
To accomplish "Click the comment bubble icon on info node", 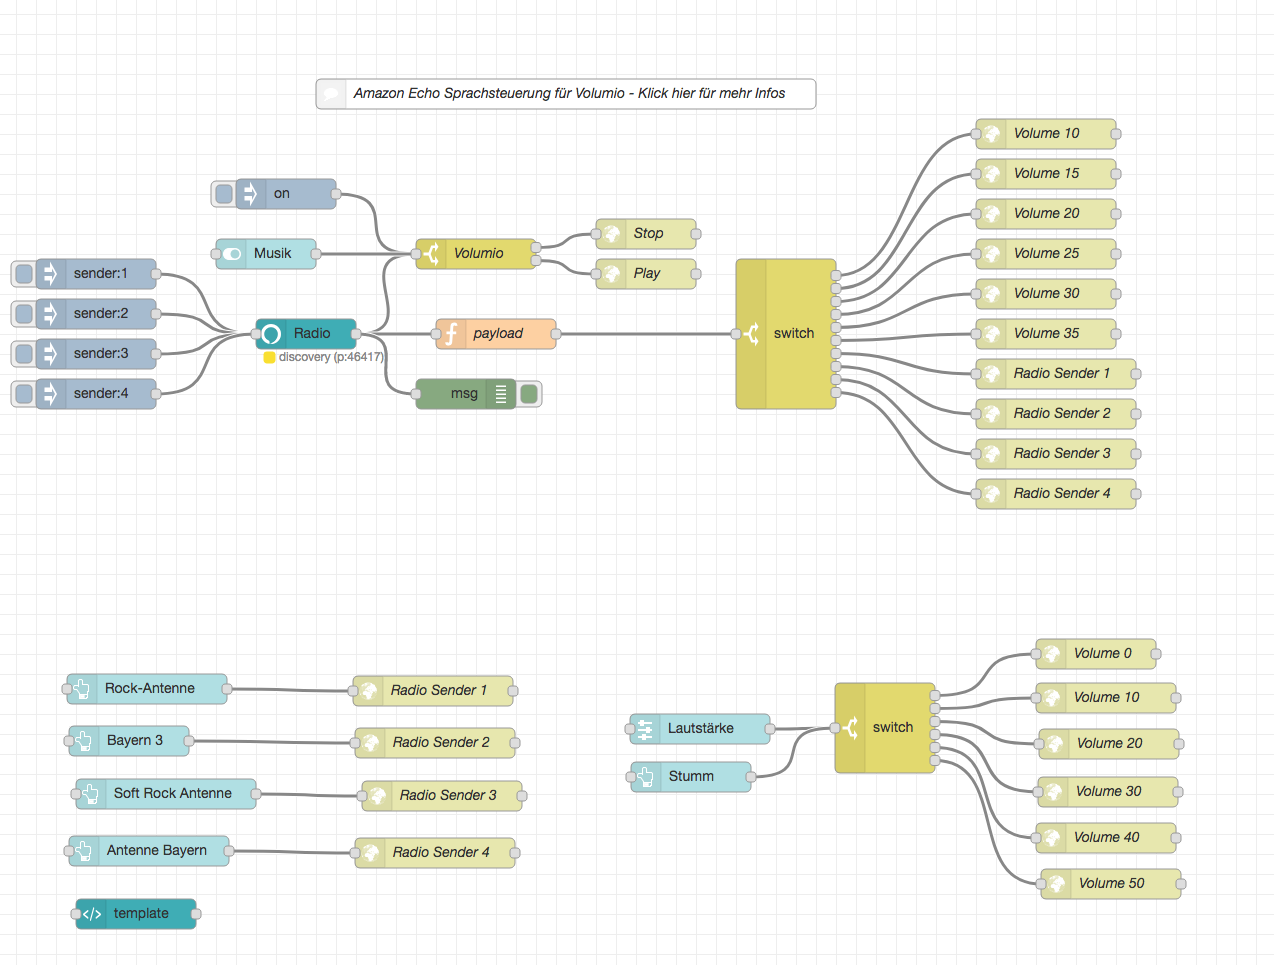I will [332, 94].
